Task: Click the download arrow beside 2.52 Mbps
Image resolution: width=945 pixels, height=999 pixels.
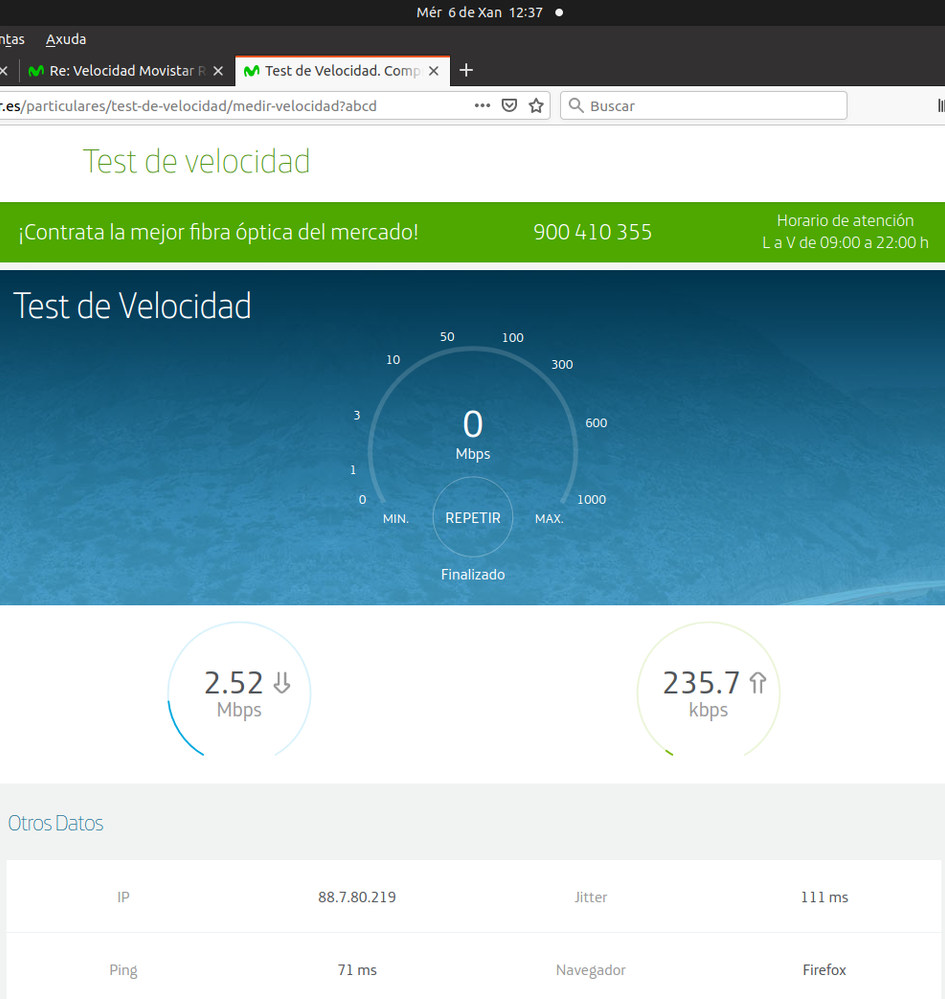Action: tap(282, 683)
